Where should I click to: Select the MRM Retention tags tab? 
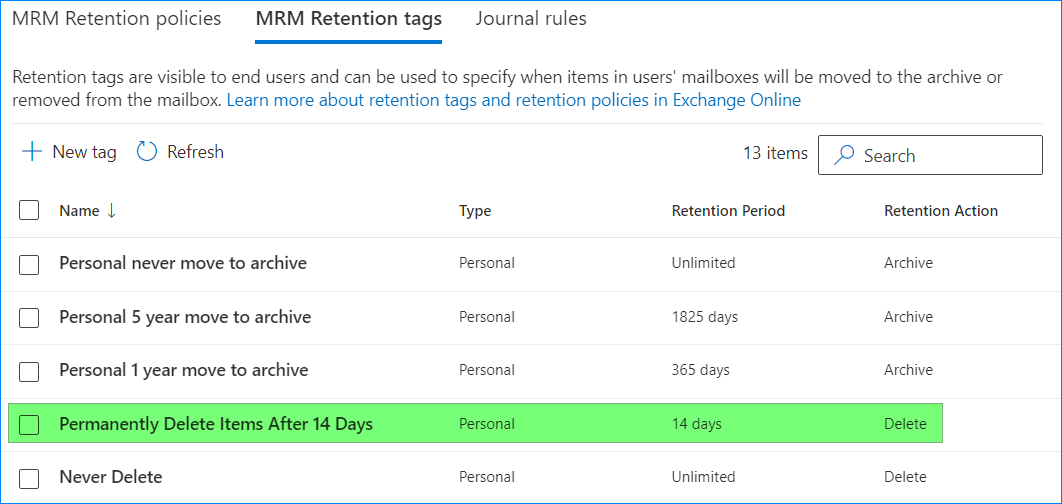pyautogui.click(x=348, y=19)
